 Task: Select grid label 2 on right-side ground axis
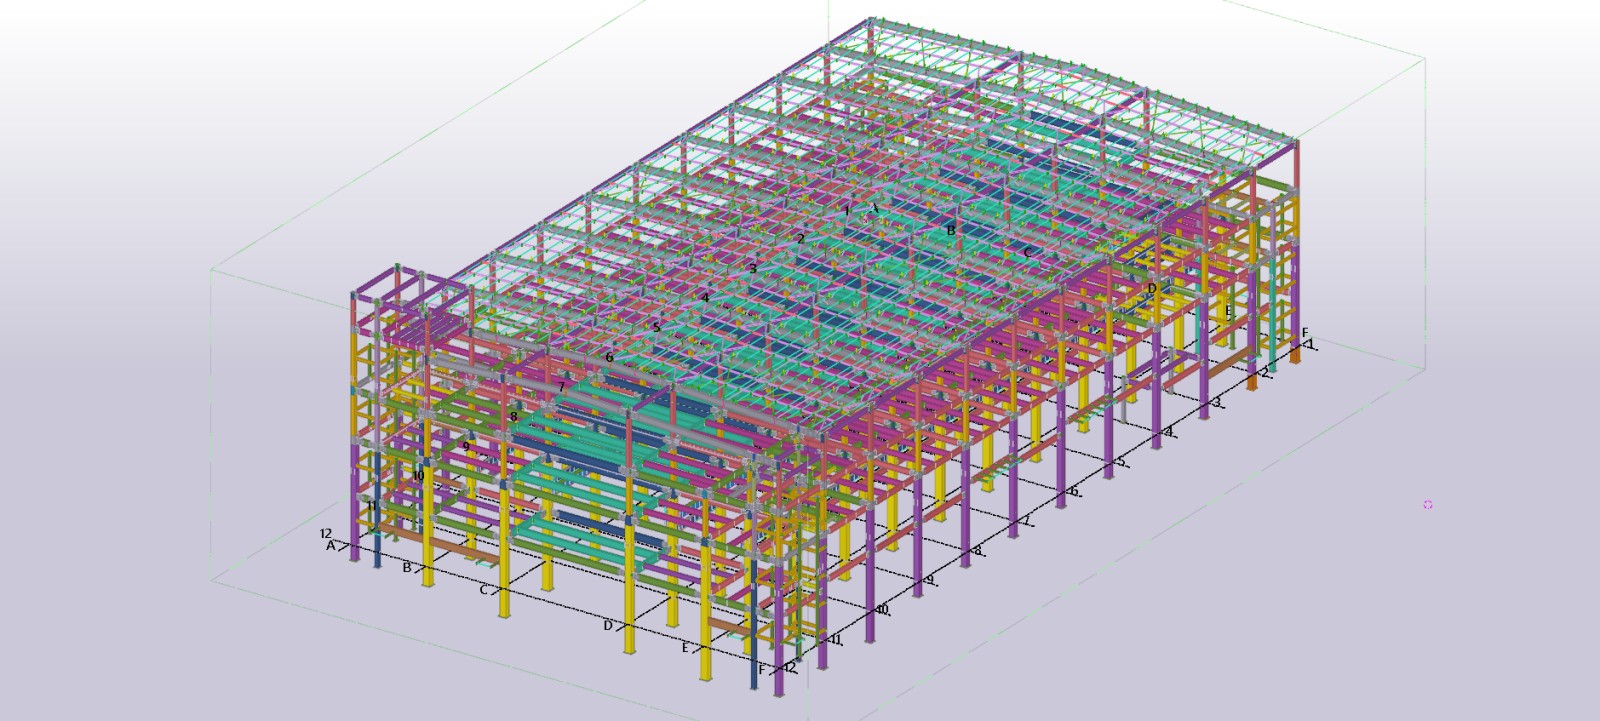click(x=1265, y=372)
